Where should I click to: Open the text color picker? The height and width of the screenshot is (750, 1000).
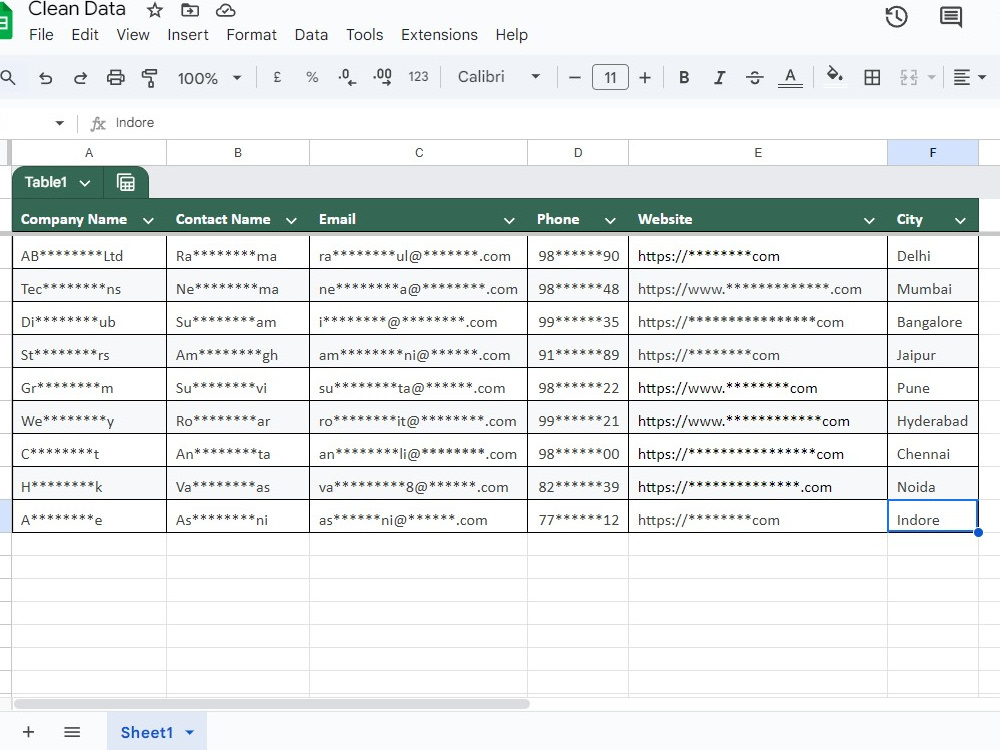point(790,78)
